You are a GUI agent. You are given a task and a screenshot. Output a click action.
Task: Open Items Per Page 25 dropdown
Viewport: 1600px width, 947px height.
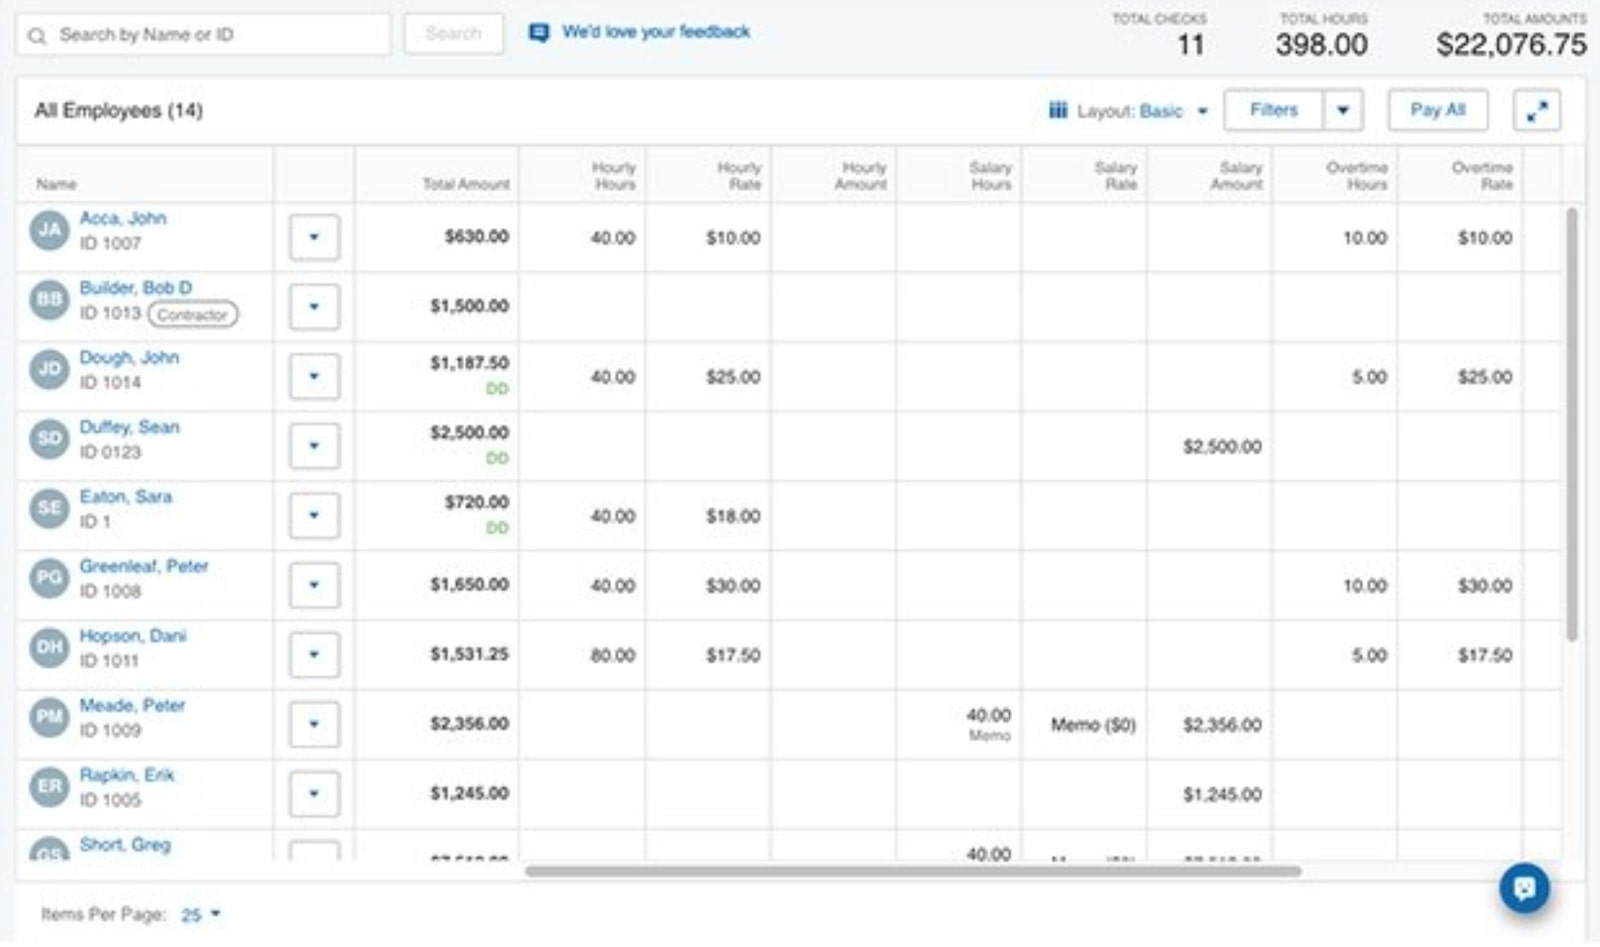[x=200, y=915]
